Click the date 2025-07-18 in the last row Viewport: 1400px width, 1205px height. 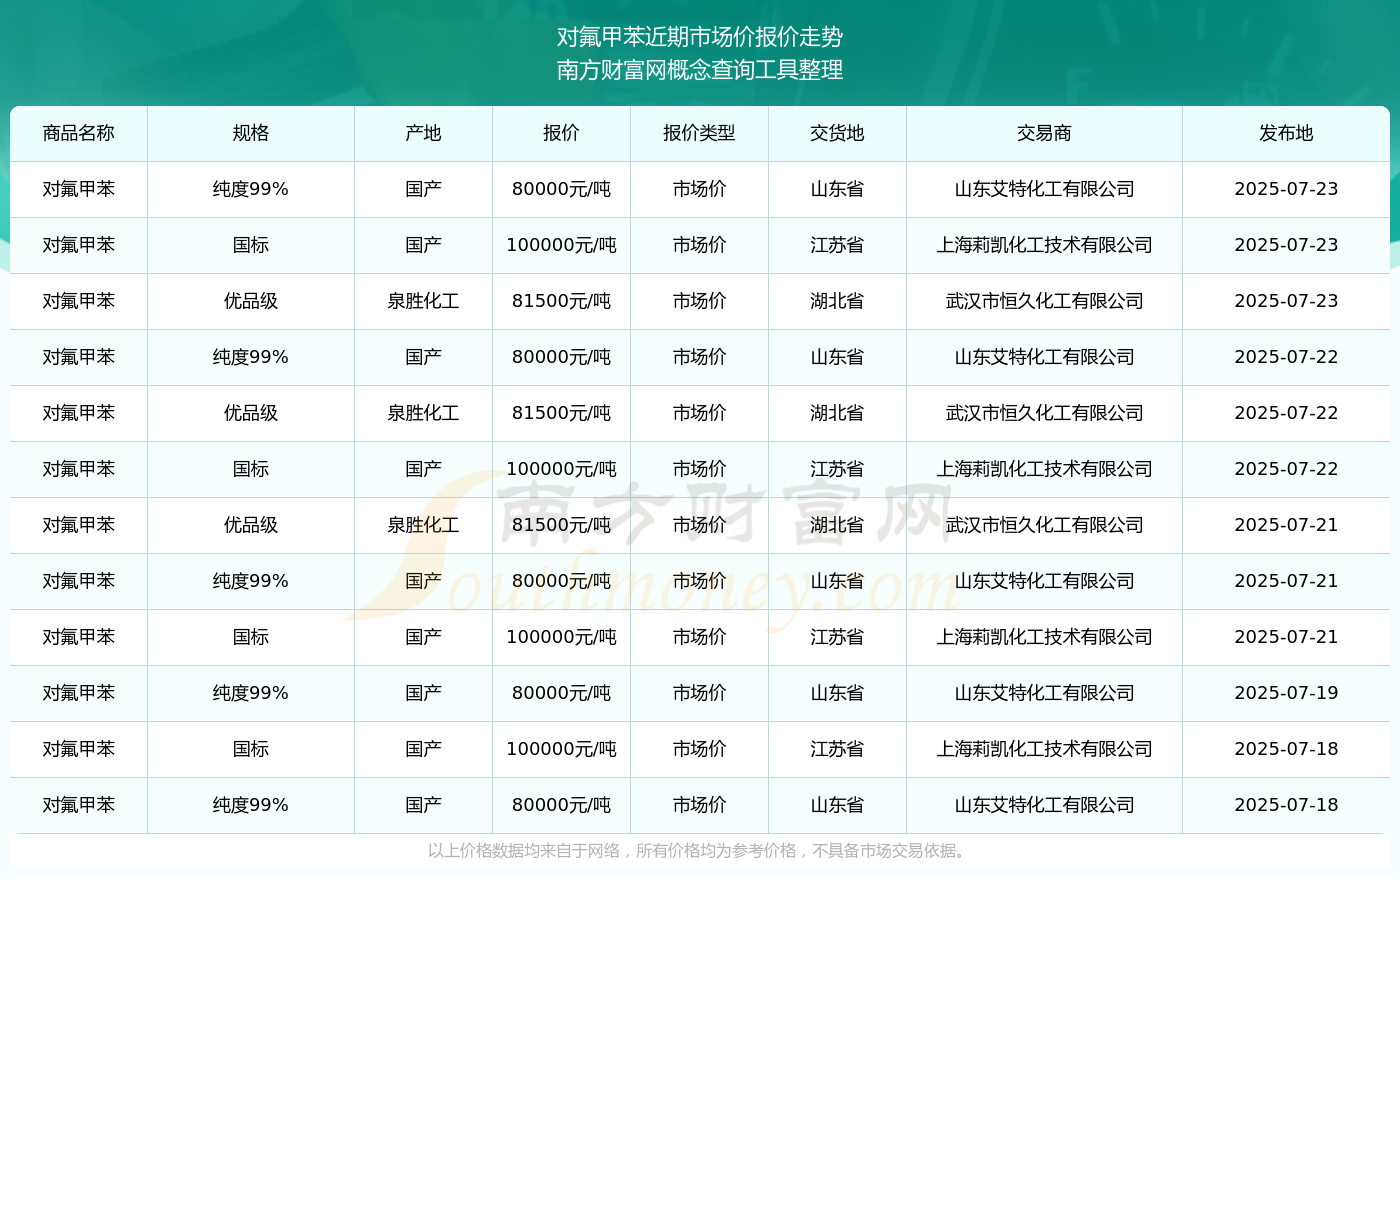click(x=1286, y=805)
